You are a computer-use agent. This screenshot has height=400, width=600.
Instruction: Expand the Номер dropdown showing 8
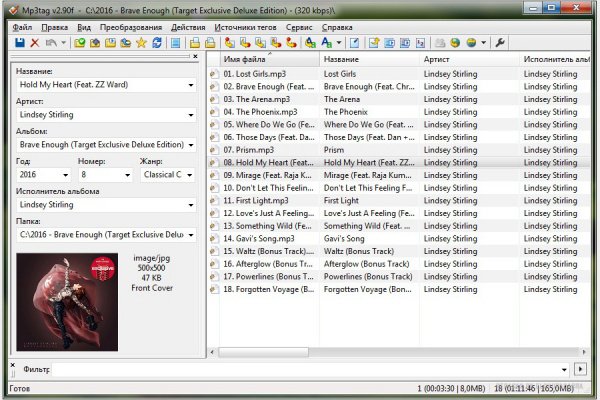click(x=127, y=175)
